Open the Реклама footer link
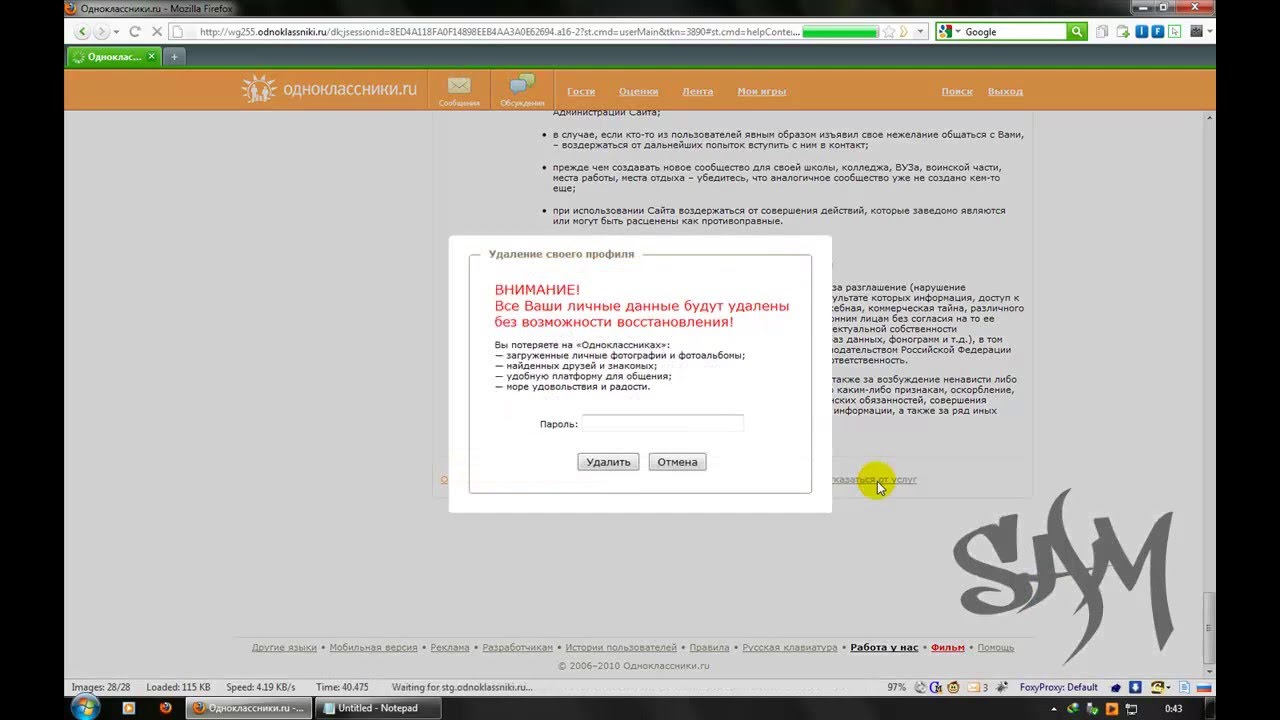Image resolution: width=1280 pixels, height=720 pixels. 450,647
